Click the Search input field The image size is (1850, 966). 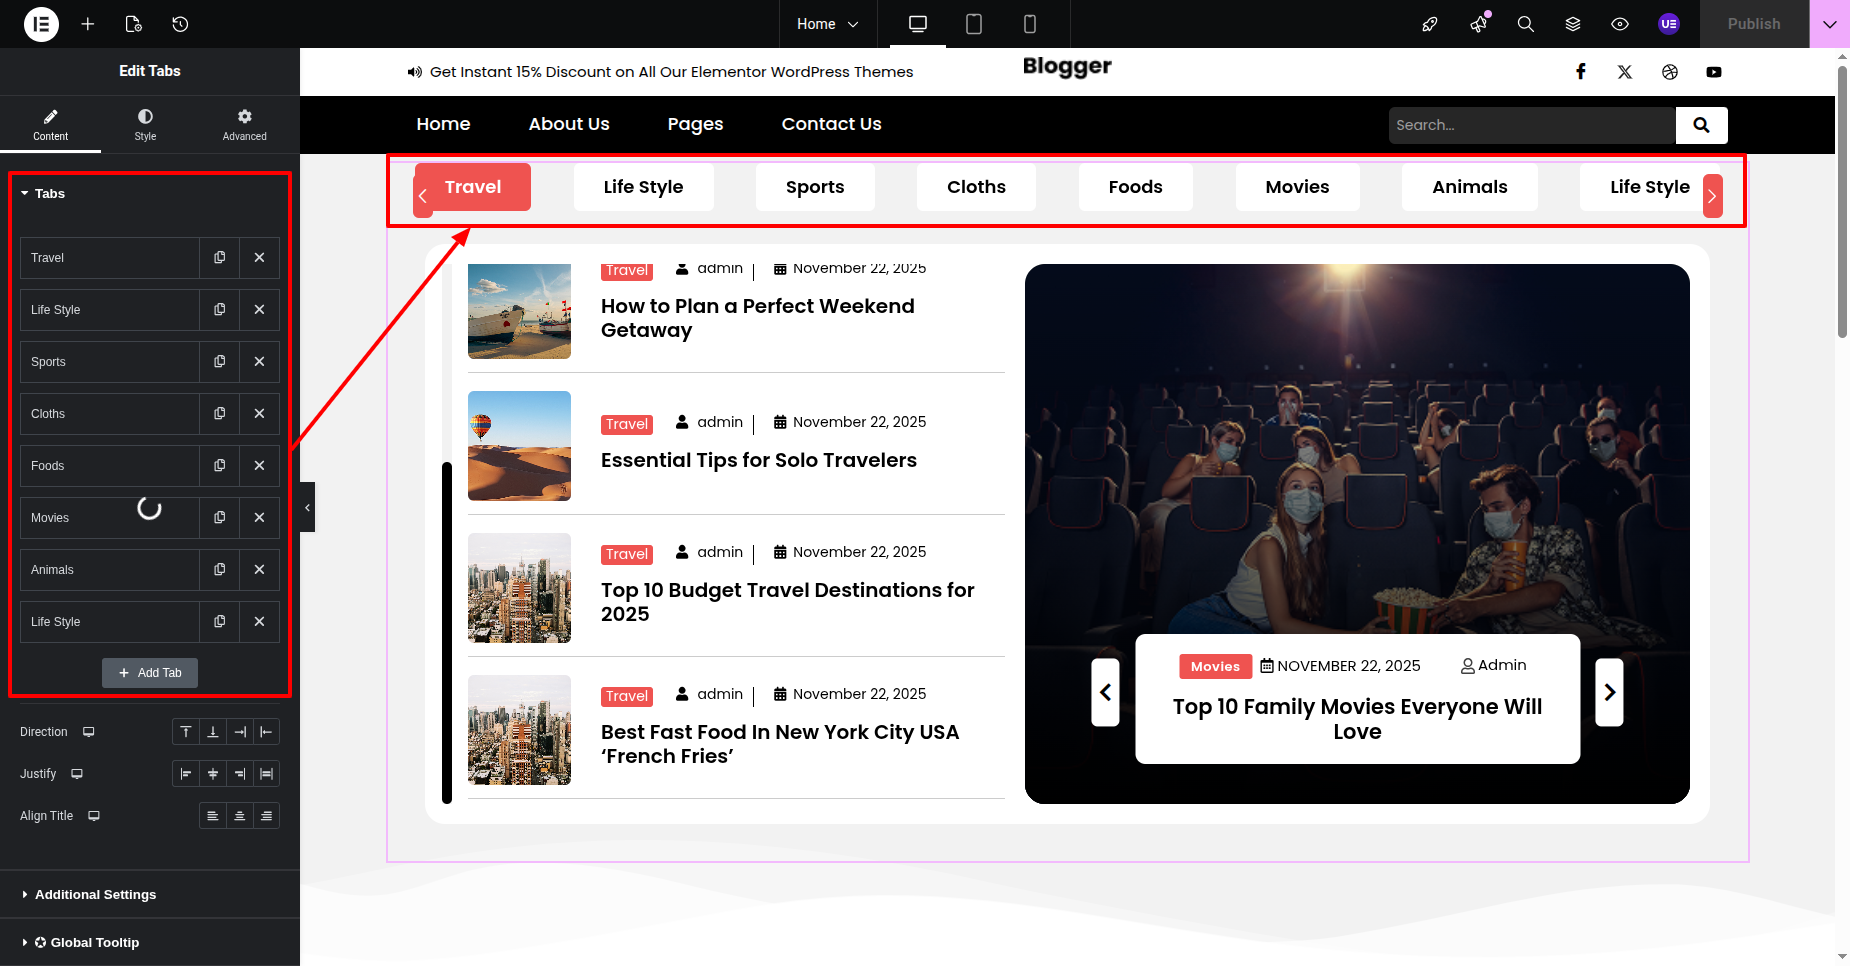(1531, 125)
